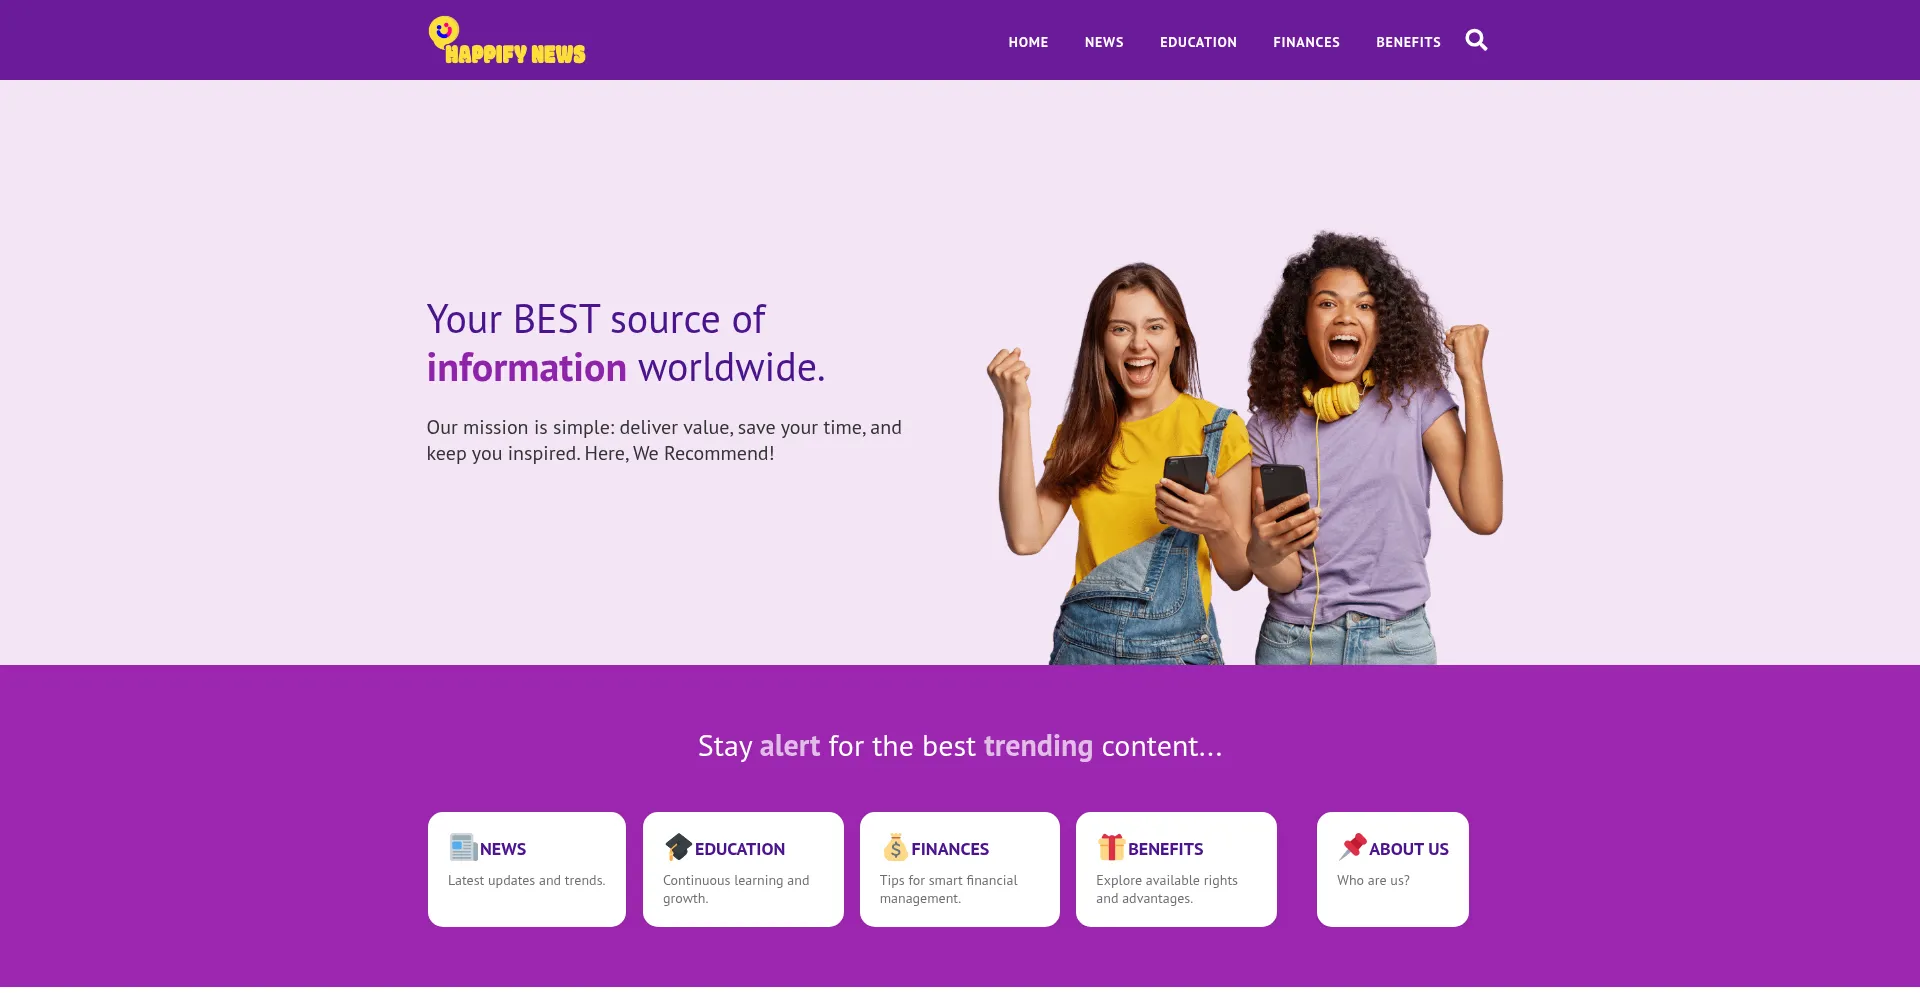
Task: Click the hero photo of two women
Action: pos(1245,447)
